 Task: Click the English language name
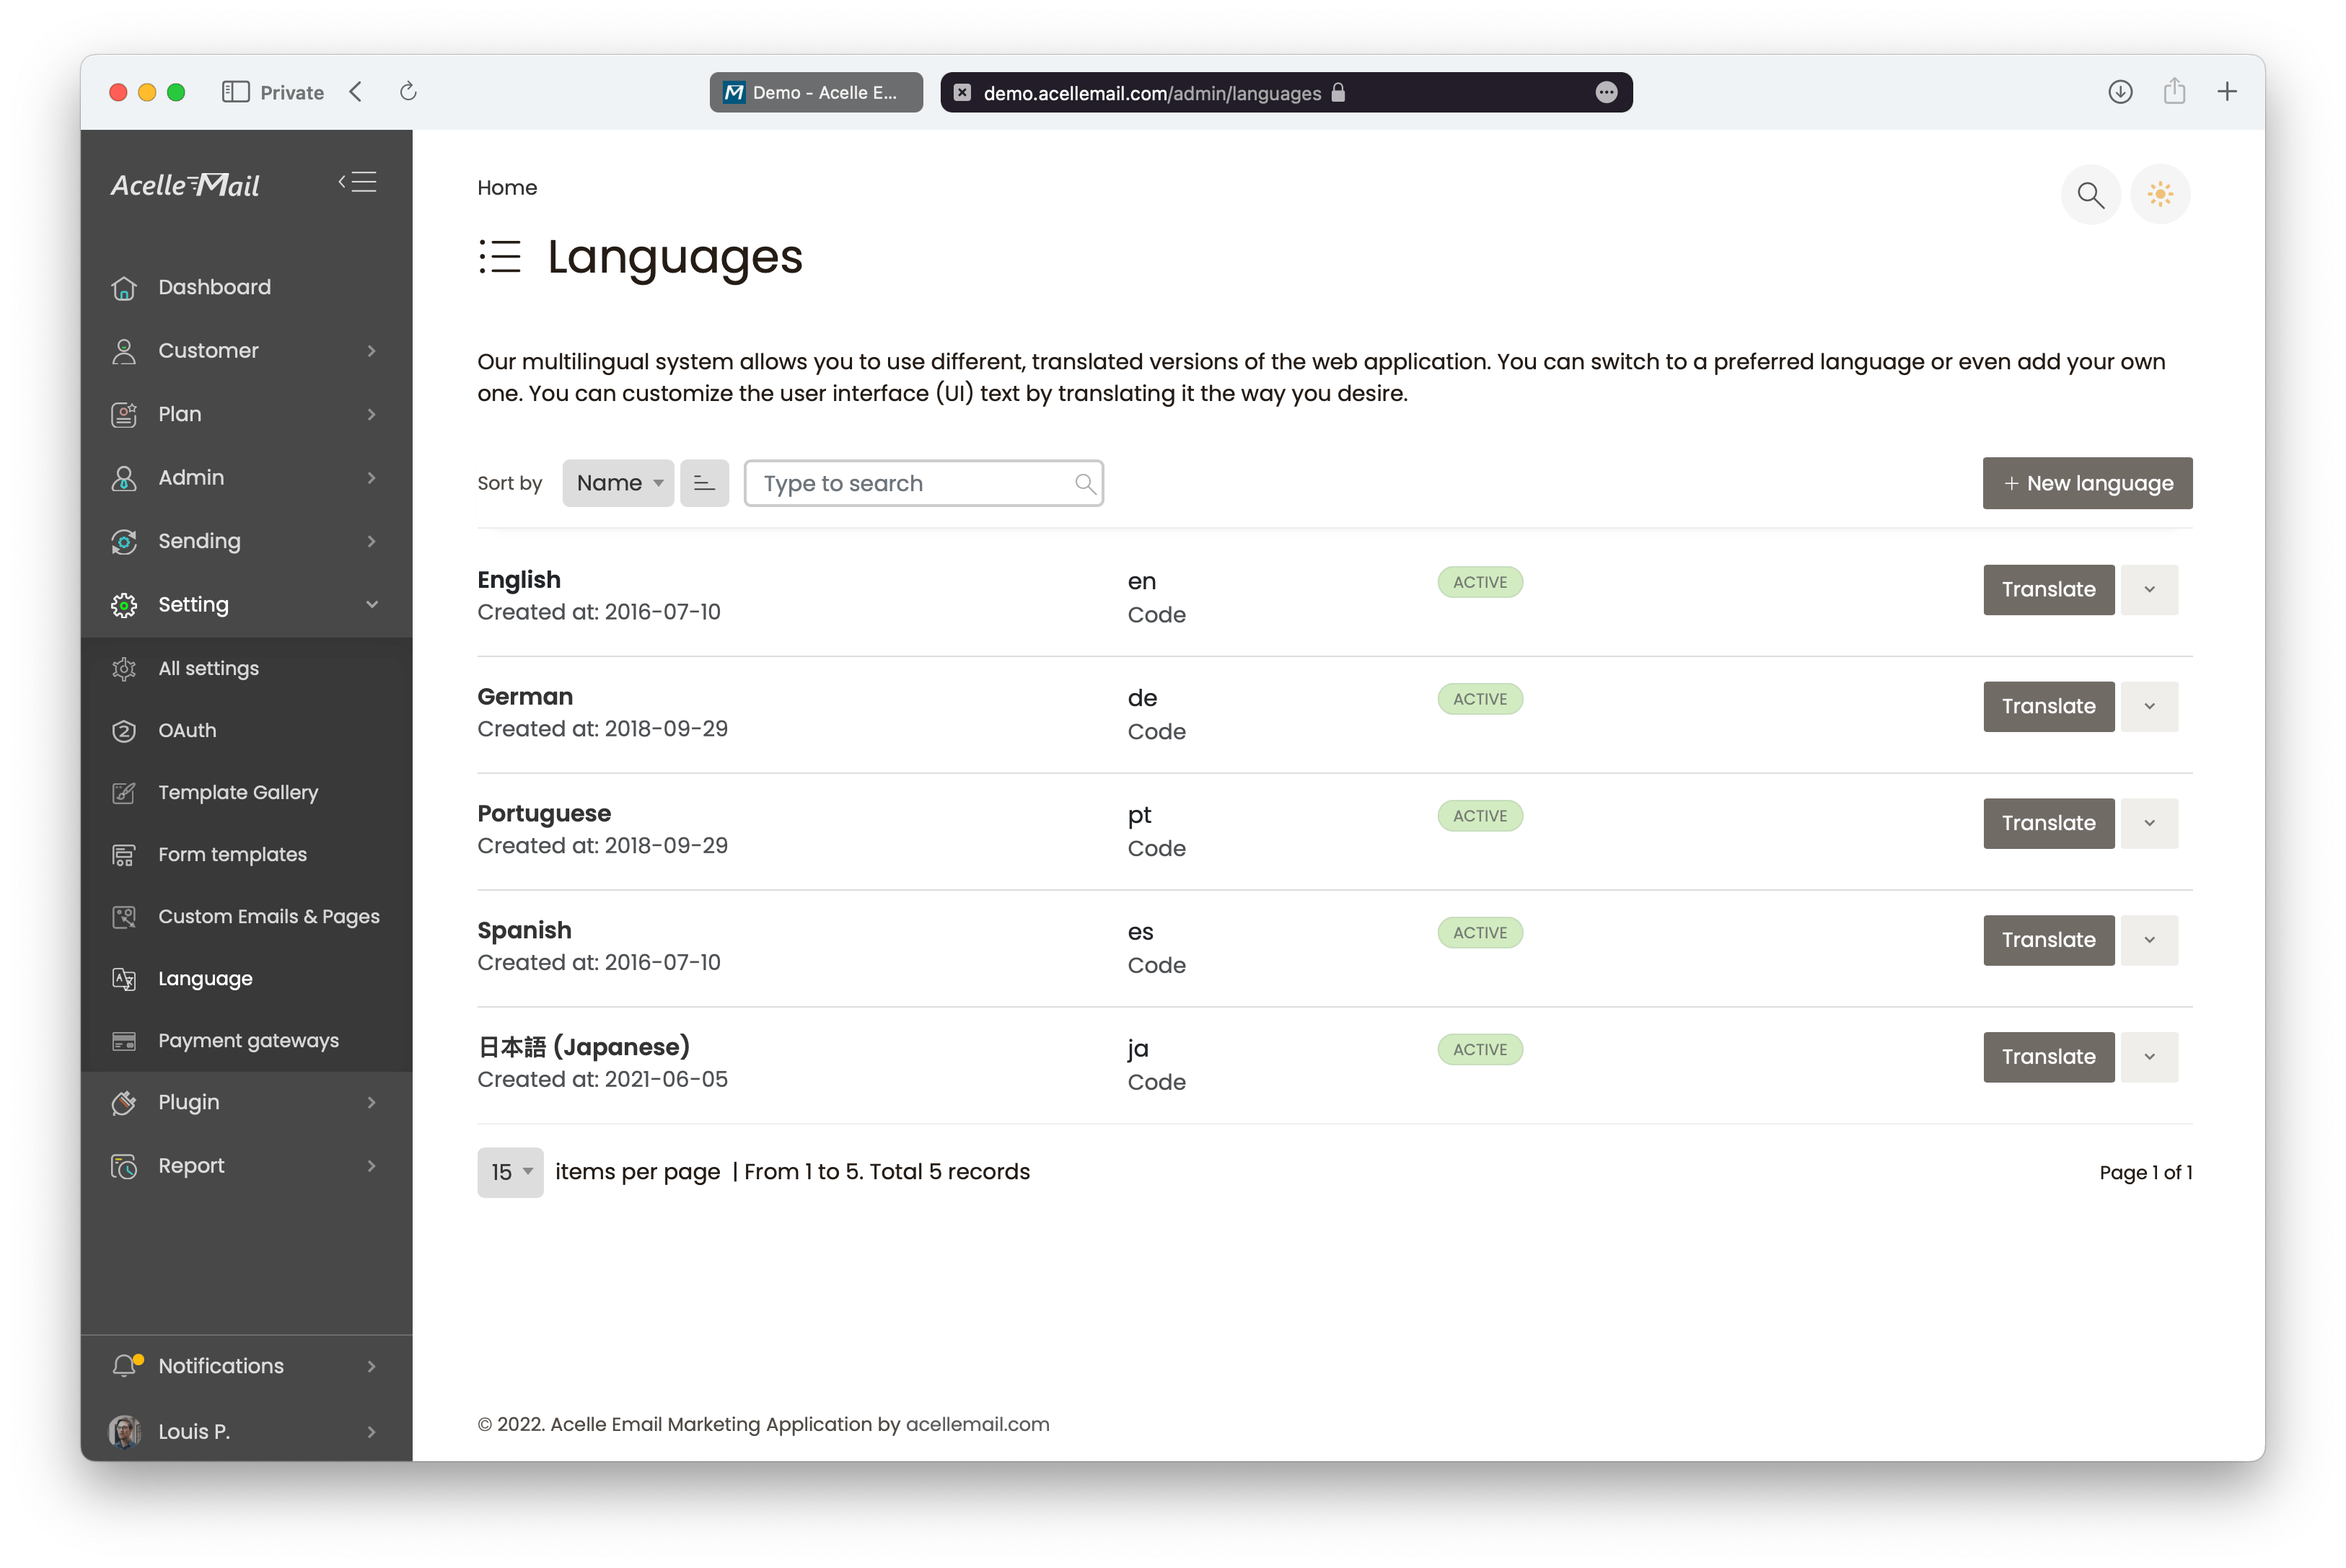(x=519, y=580)
